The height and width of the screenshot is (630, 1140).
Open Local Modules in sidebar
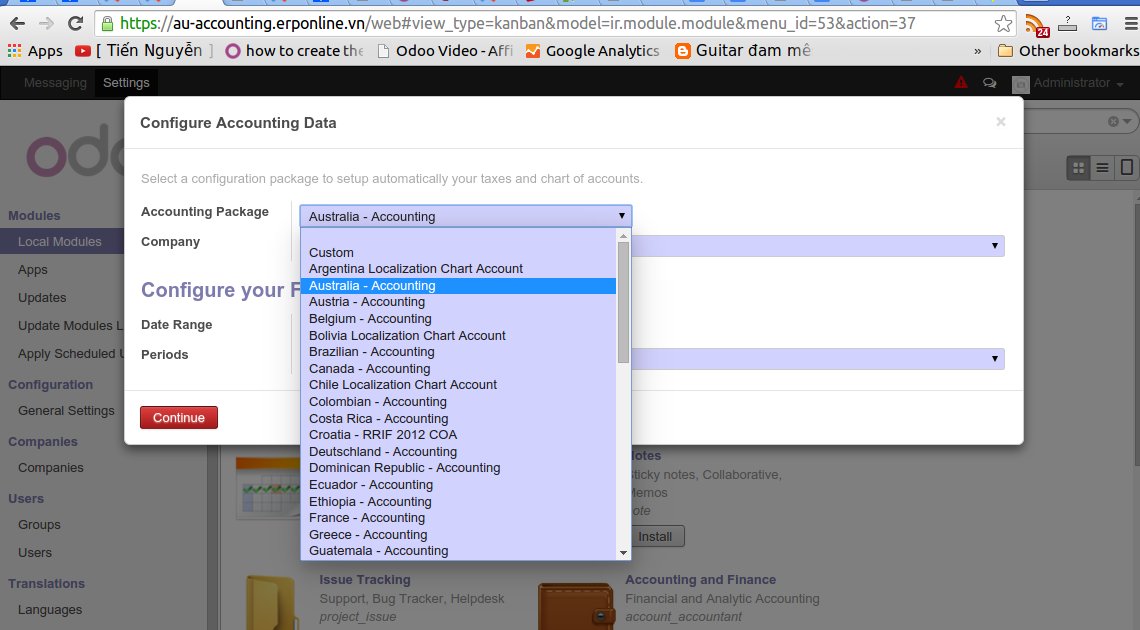62,242
